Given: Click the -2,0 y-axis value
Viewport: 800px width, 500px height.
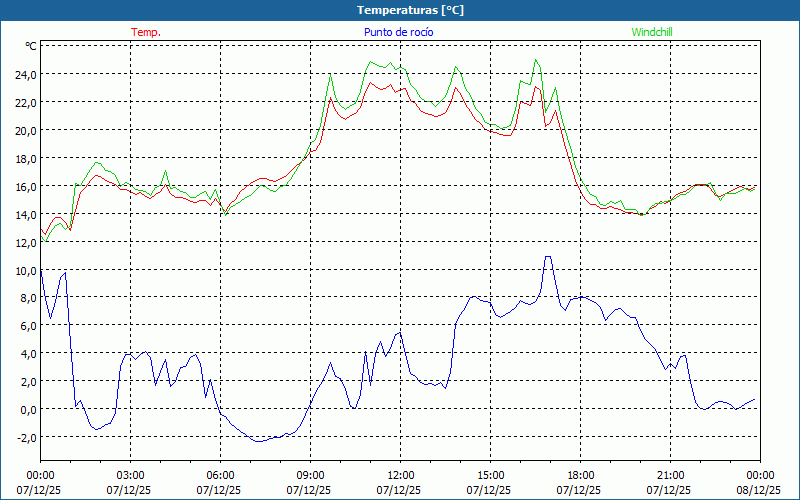Looking at the screenshot, I should (25, 437).
